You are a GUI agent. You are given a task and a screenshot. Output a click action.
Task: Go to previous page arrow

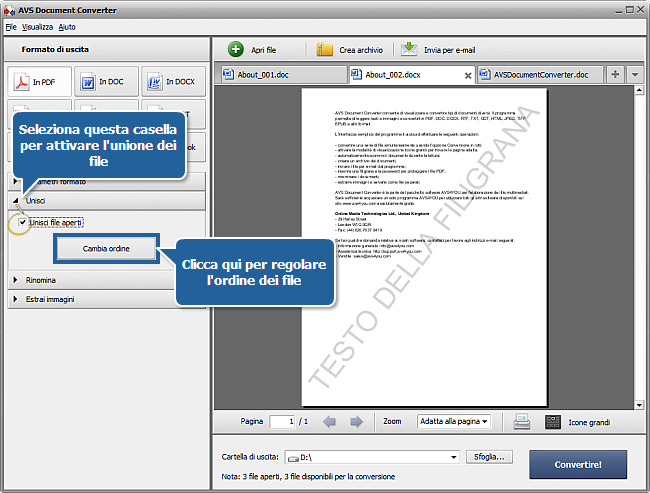click(330, 422)
